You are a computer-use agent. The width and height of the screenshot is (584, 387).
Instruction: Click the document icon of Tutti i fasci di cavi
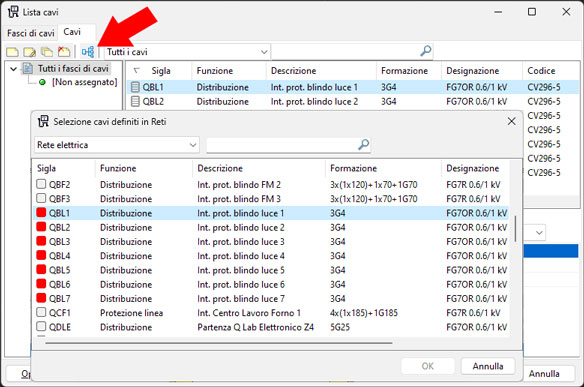pyautogui.click(x=28, y=68)
